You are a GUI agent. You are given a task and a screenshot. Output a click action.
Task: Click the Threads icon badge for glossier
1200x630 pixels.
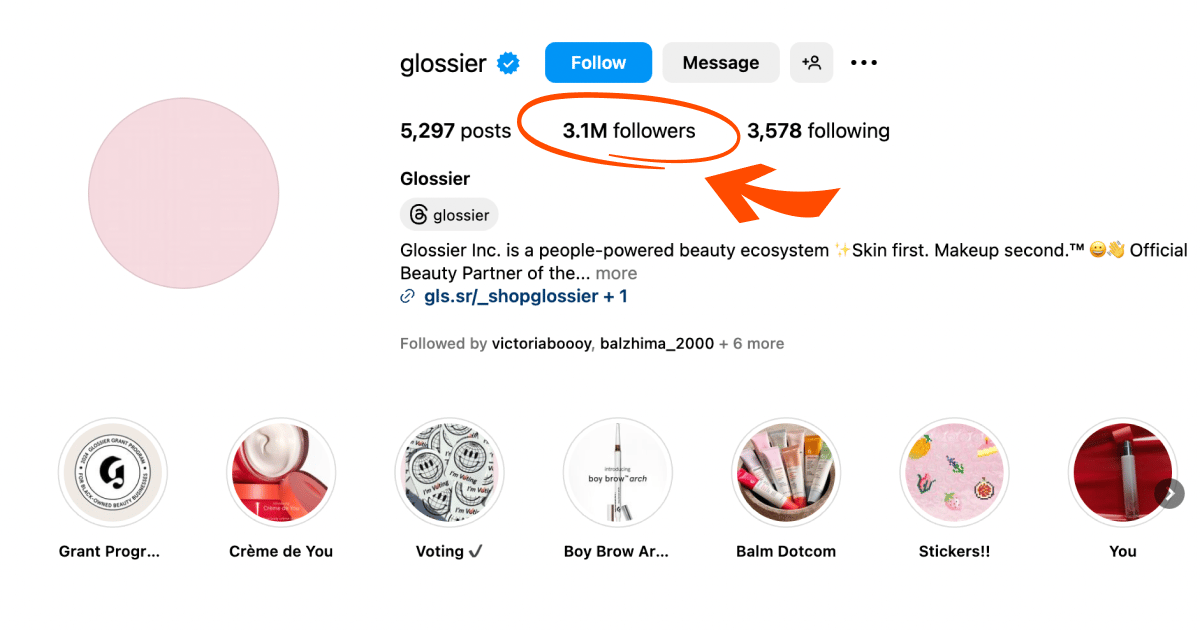pyautogui.click(x=449, y=215)
